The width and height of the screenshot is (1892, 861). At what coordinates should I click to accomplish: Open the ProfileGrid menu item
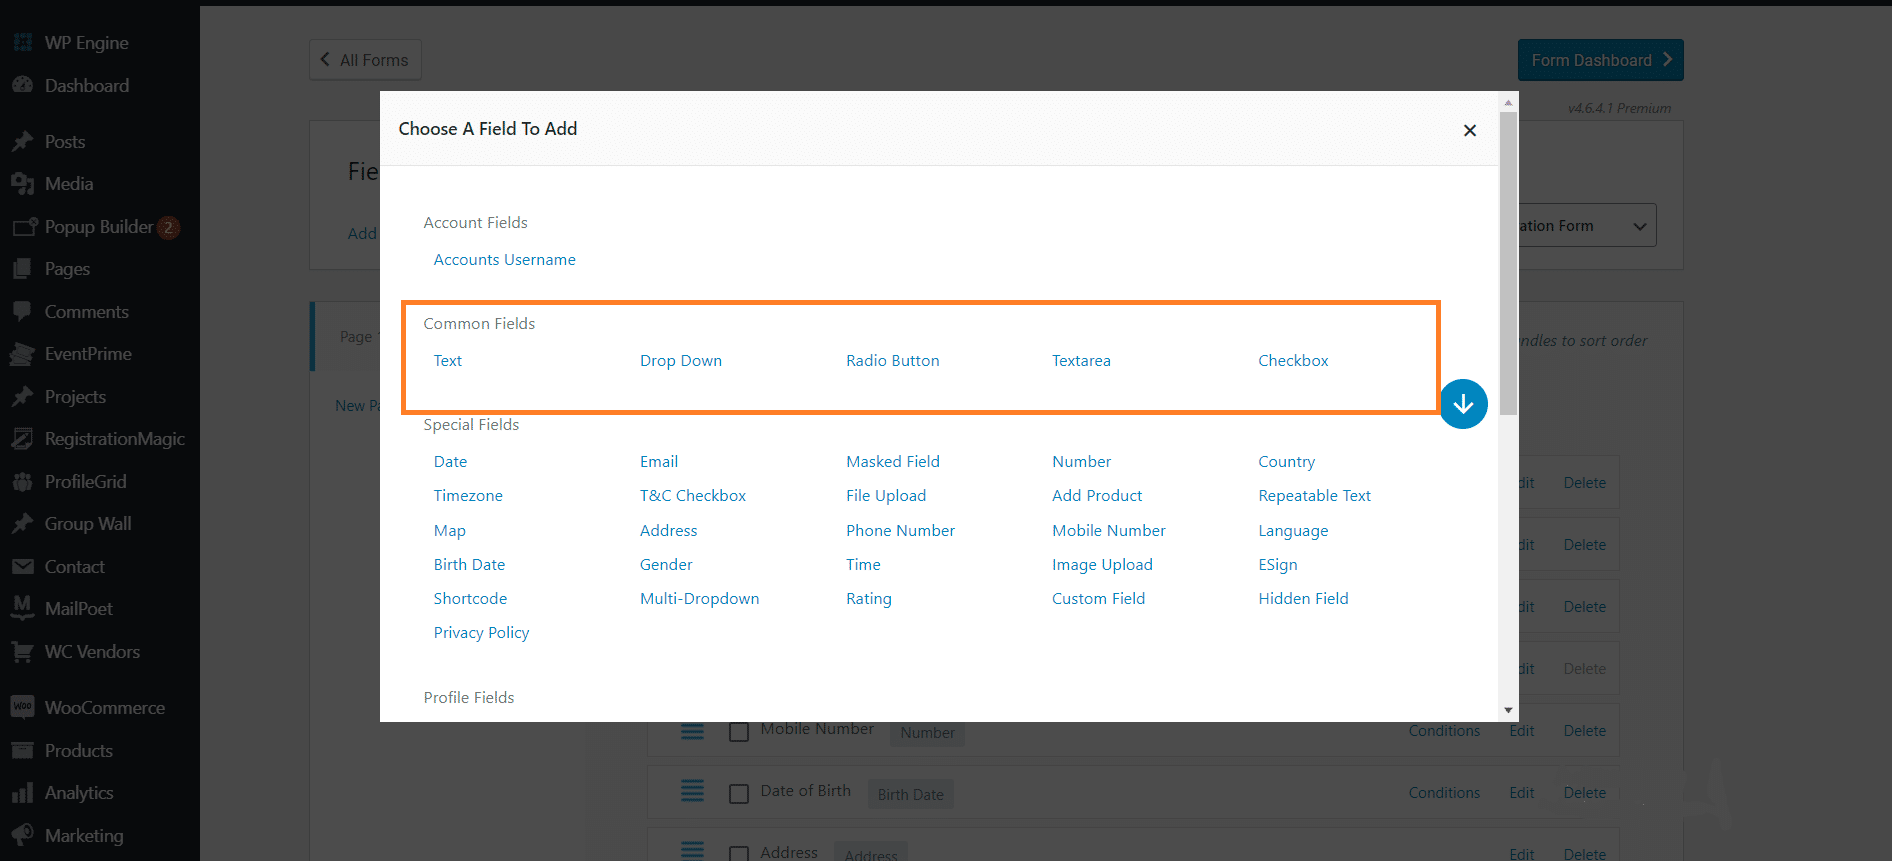(85, 481)
